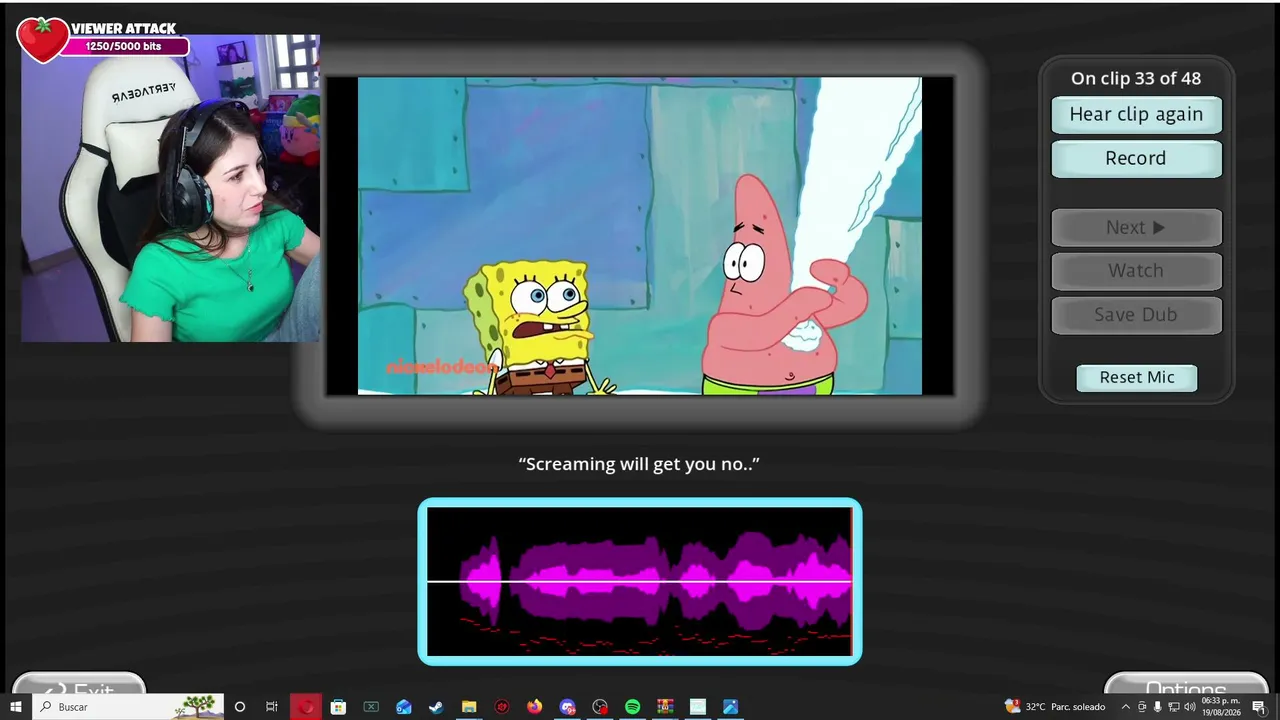This screenshot has width=1280, height=720.
Task: Click the round red-and-black taskbar icon
Action: coord(502,707)
